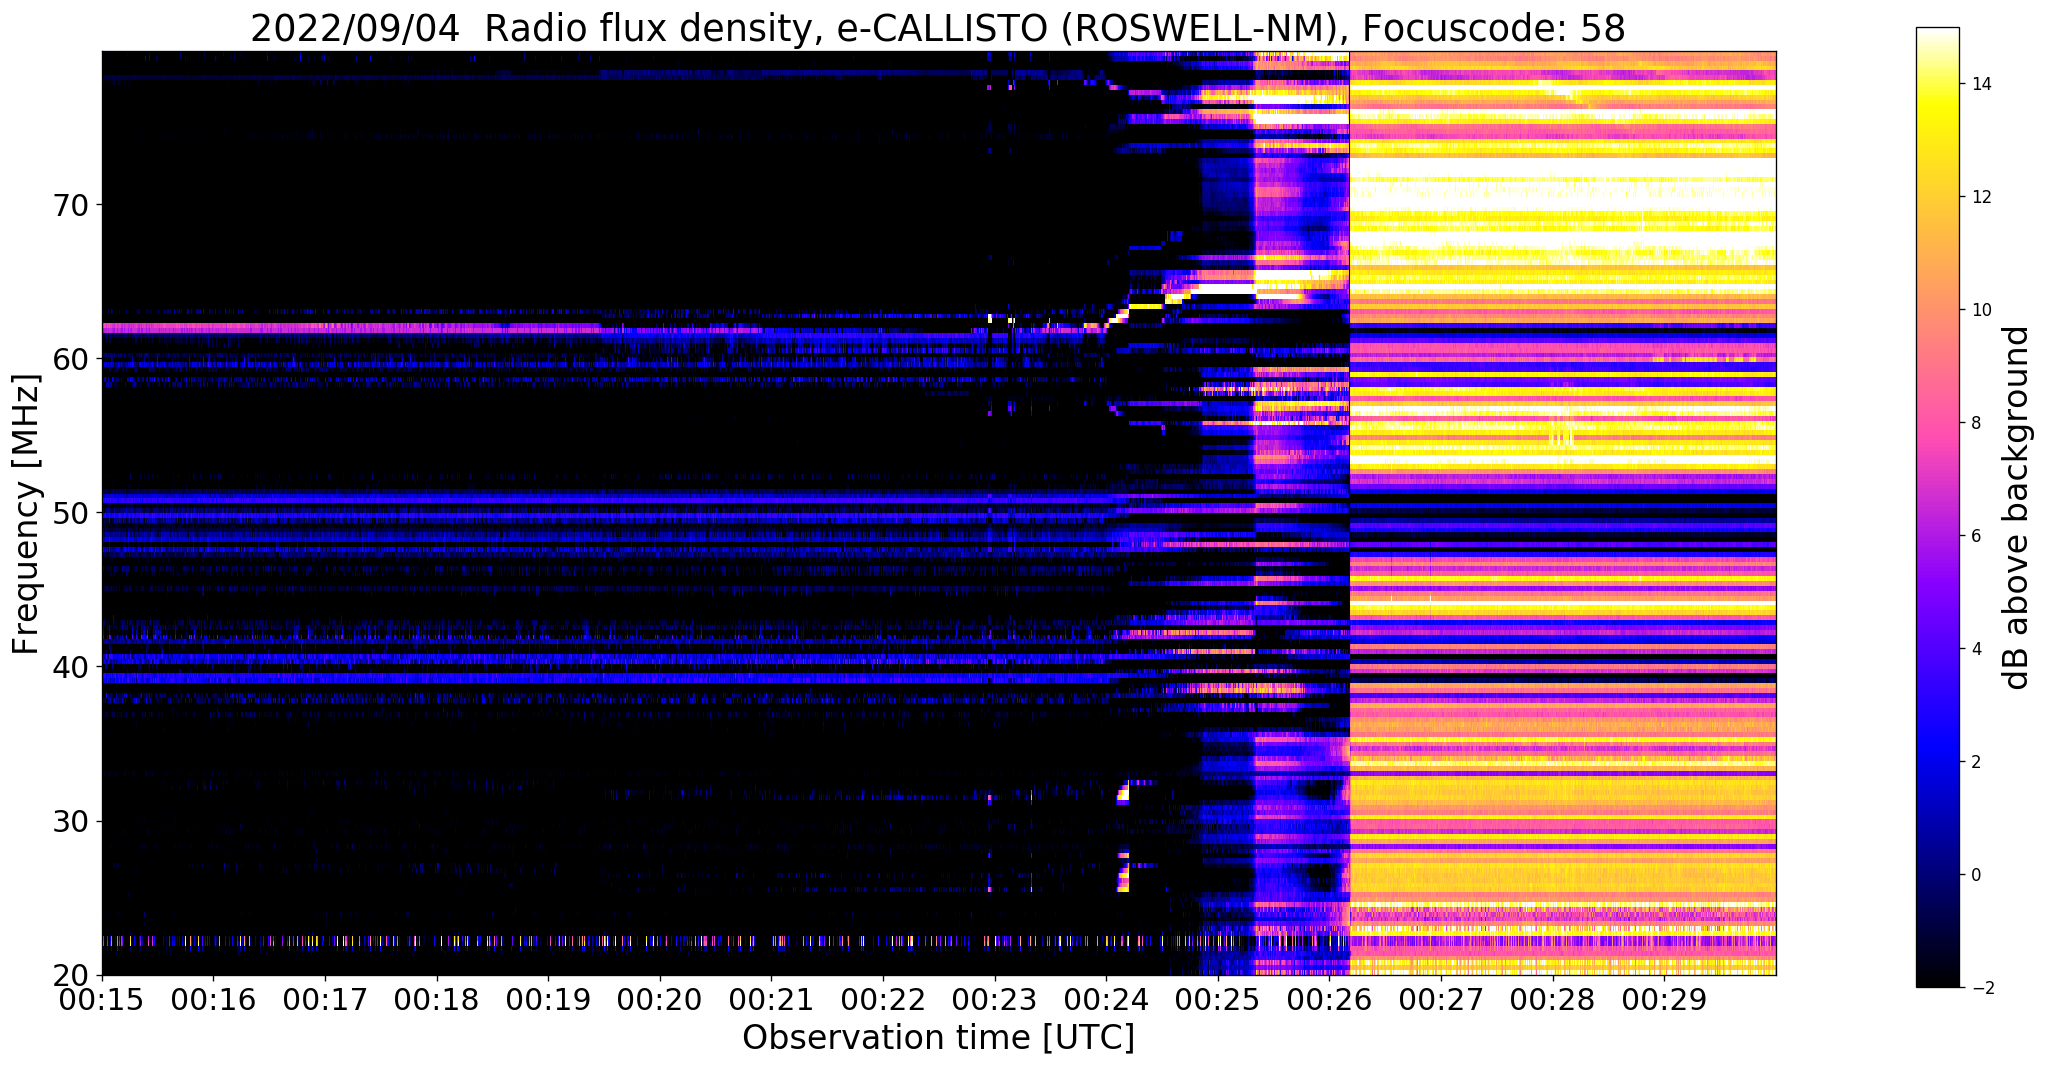Click the 00:19 time tick label
Viewport: 2047px width, 1067px height.
point(548,1000)
